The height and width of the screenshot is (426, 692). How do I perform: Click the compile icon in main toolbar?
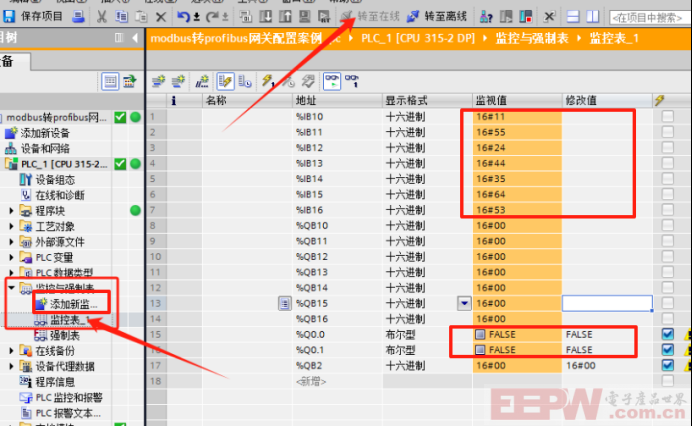click(245, 17)
